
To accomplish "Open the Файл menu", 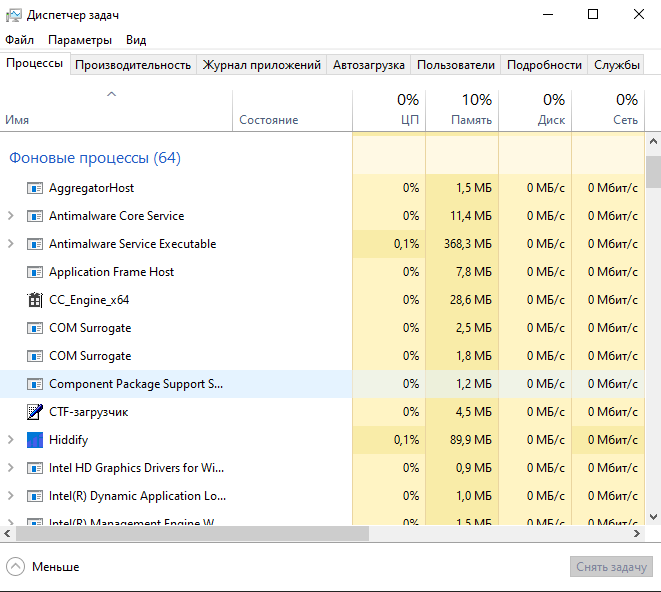I will 19,40.
